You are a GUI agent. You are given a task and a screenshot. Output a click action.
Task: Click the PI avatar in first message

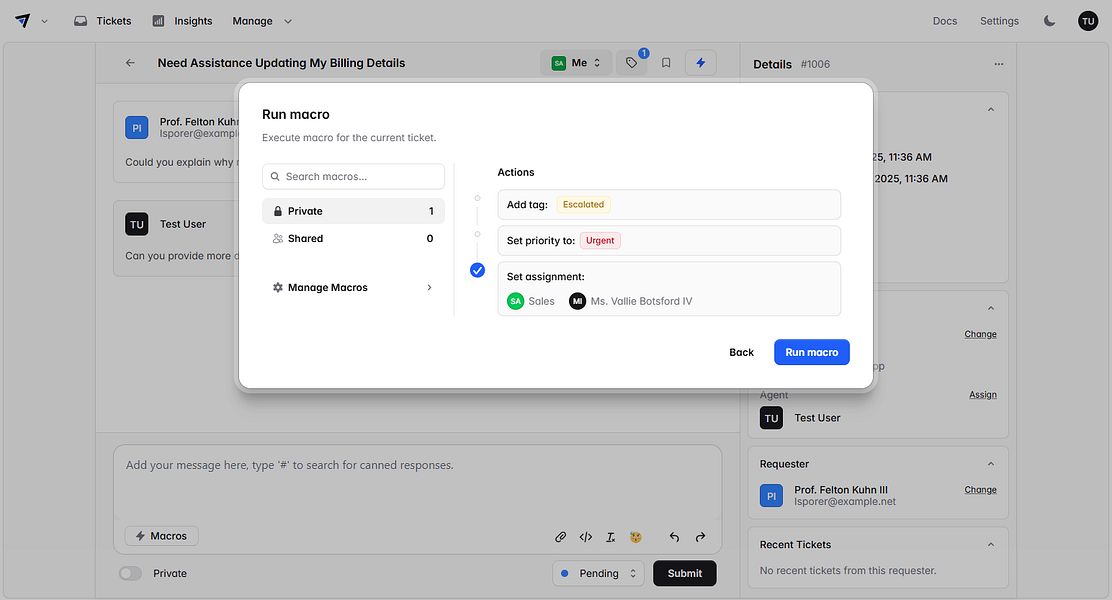coord(137,128)
